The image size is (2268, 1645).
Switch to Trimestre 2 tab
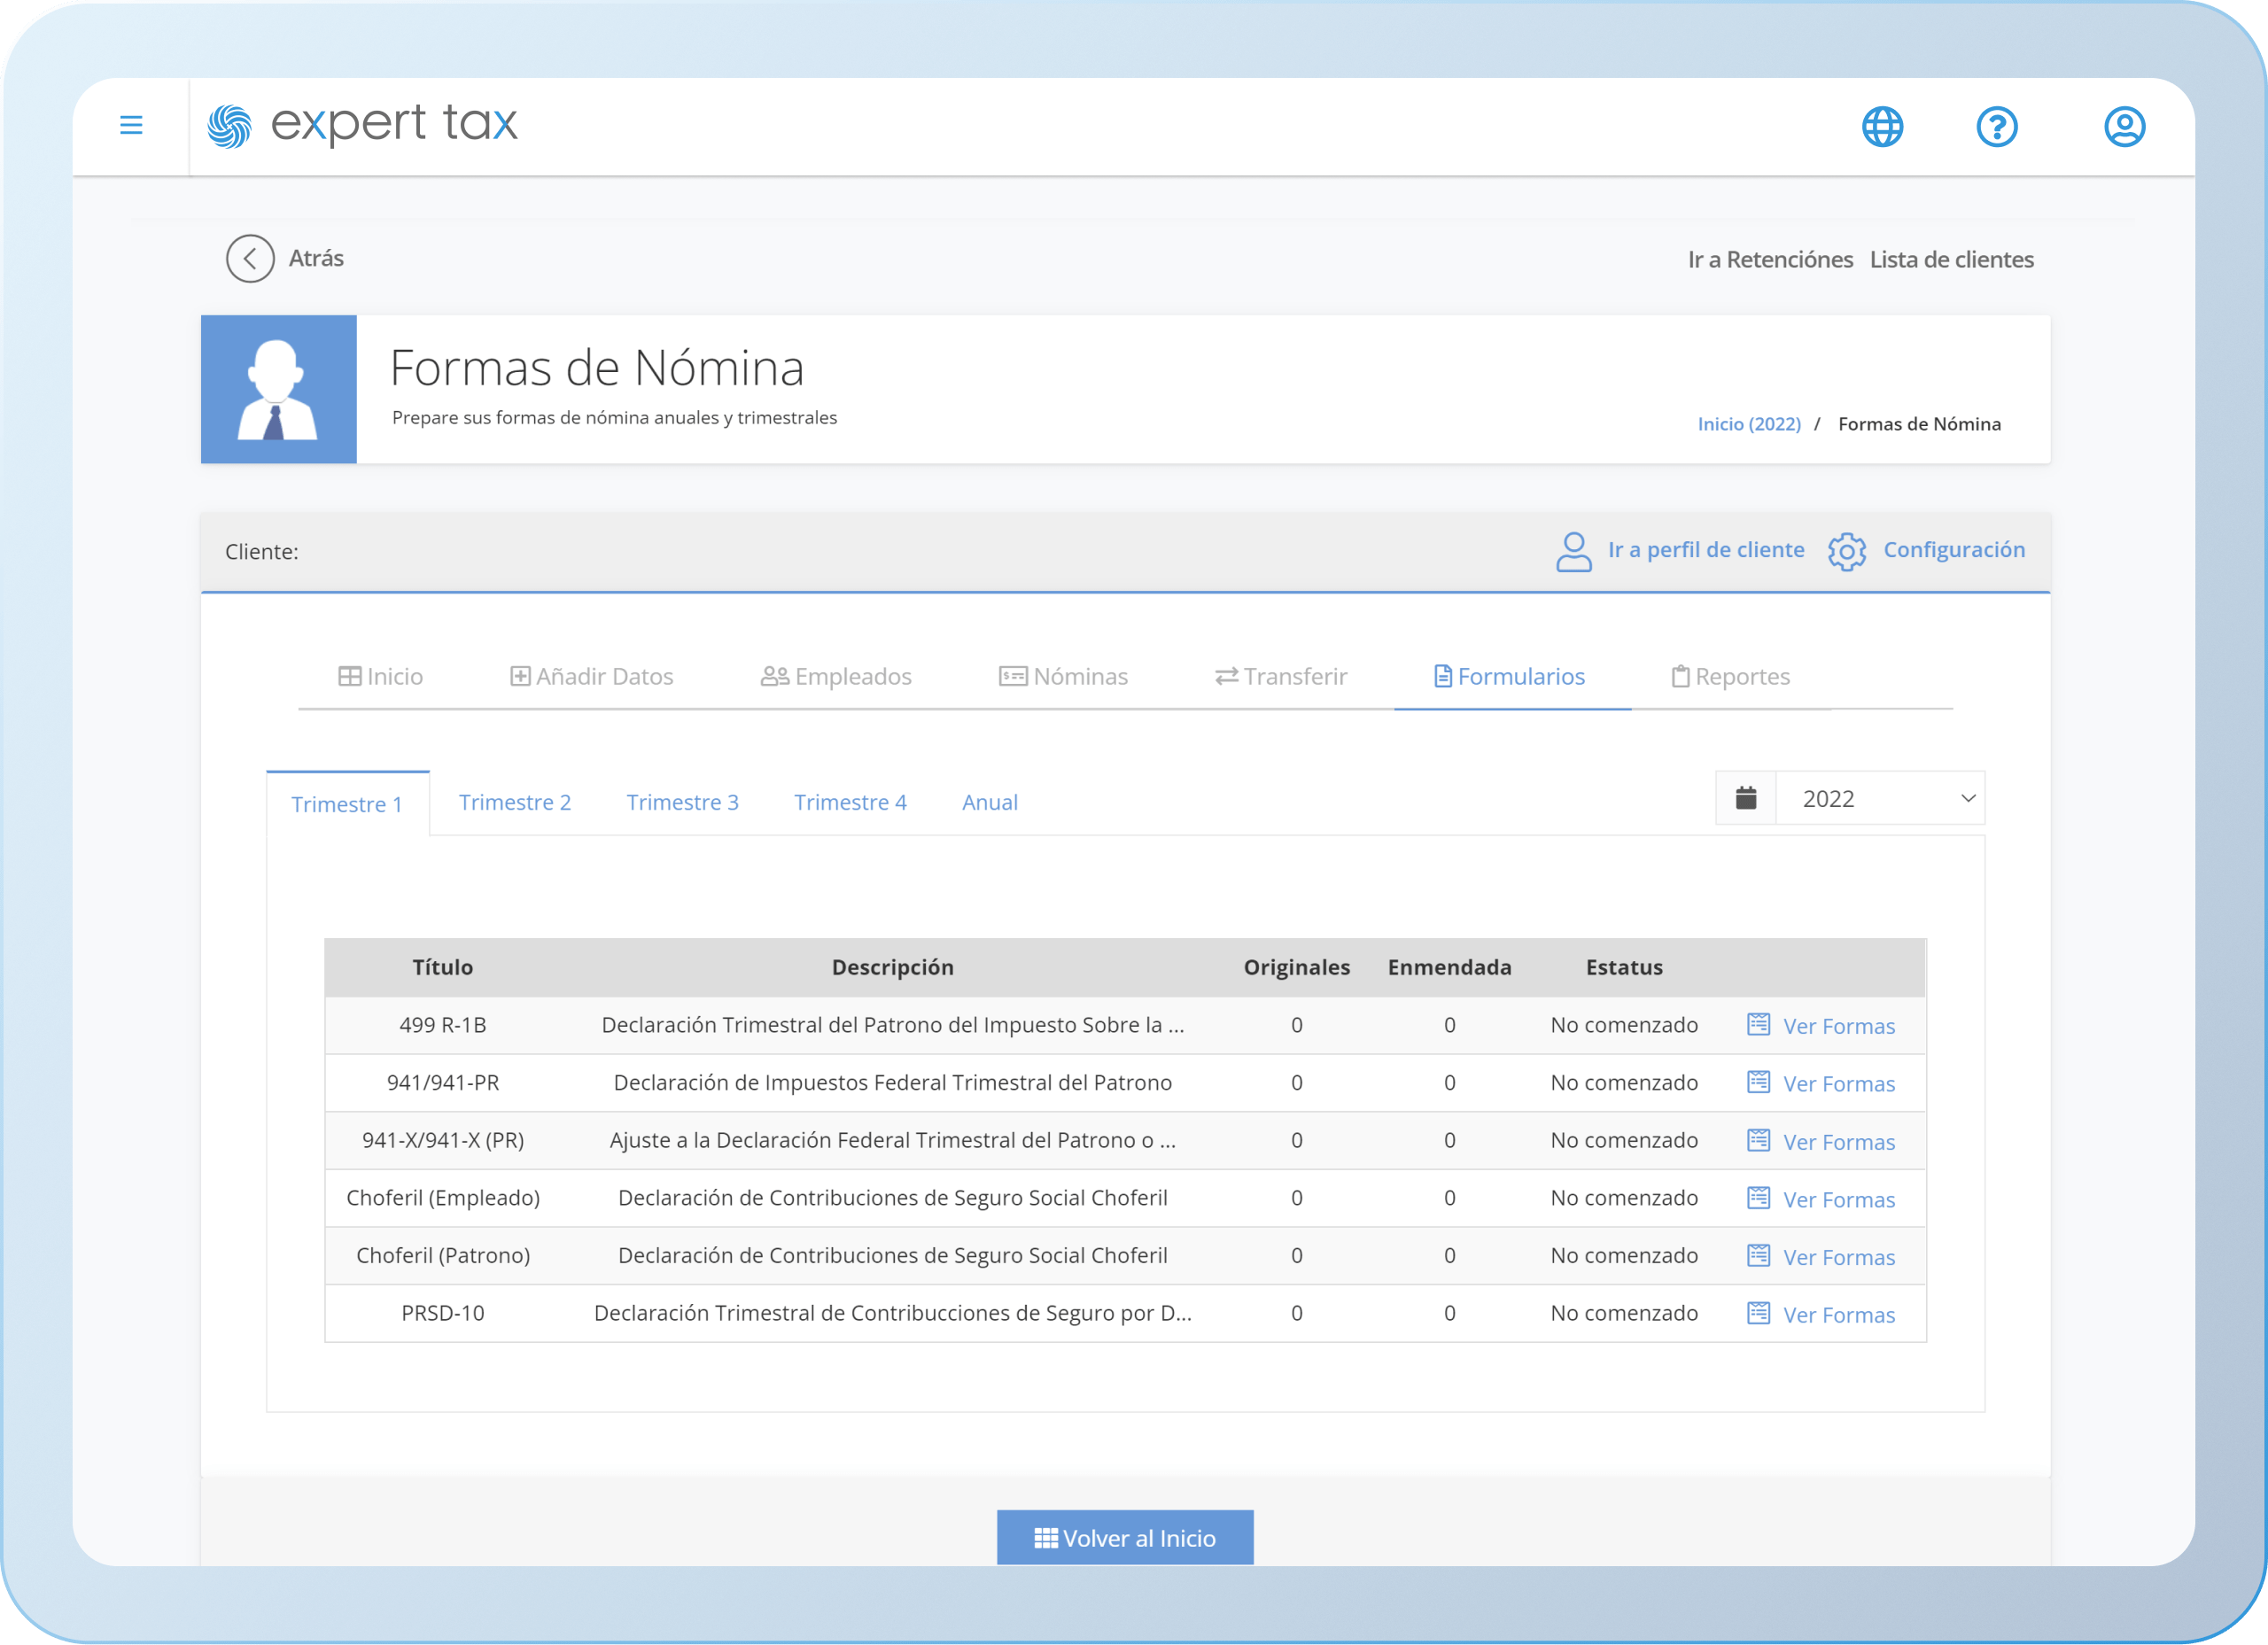pyautogui.click(x=514, y=802)
